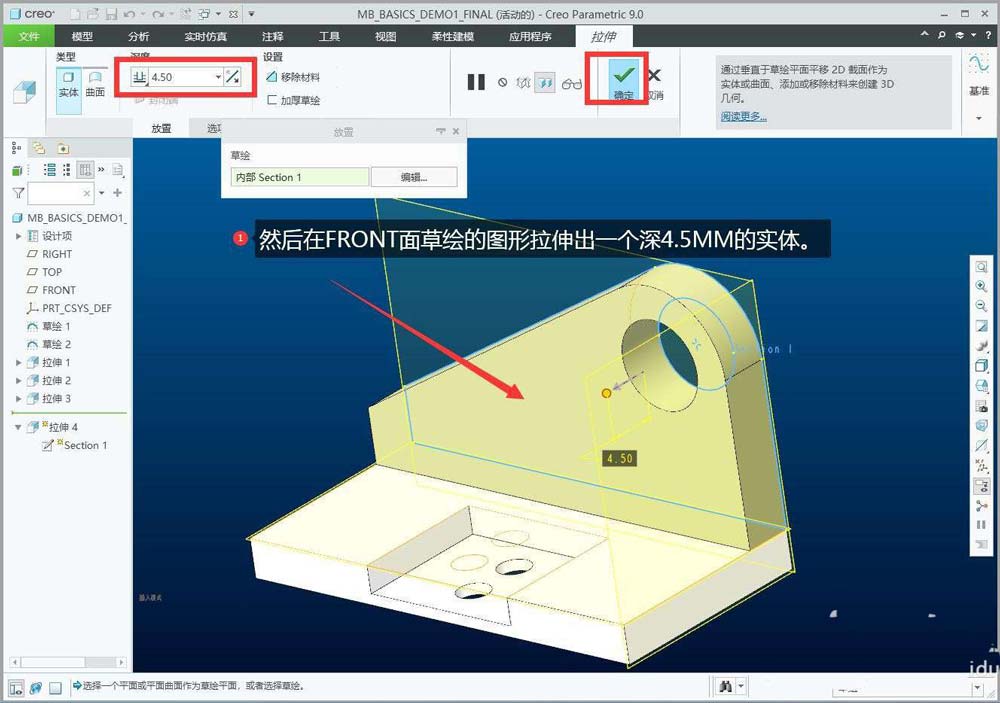1000x703 pixels.
Task: Open the depth value dropdown arrow
Action: (x=218, y=77)
